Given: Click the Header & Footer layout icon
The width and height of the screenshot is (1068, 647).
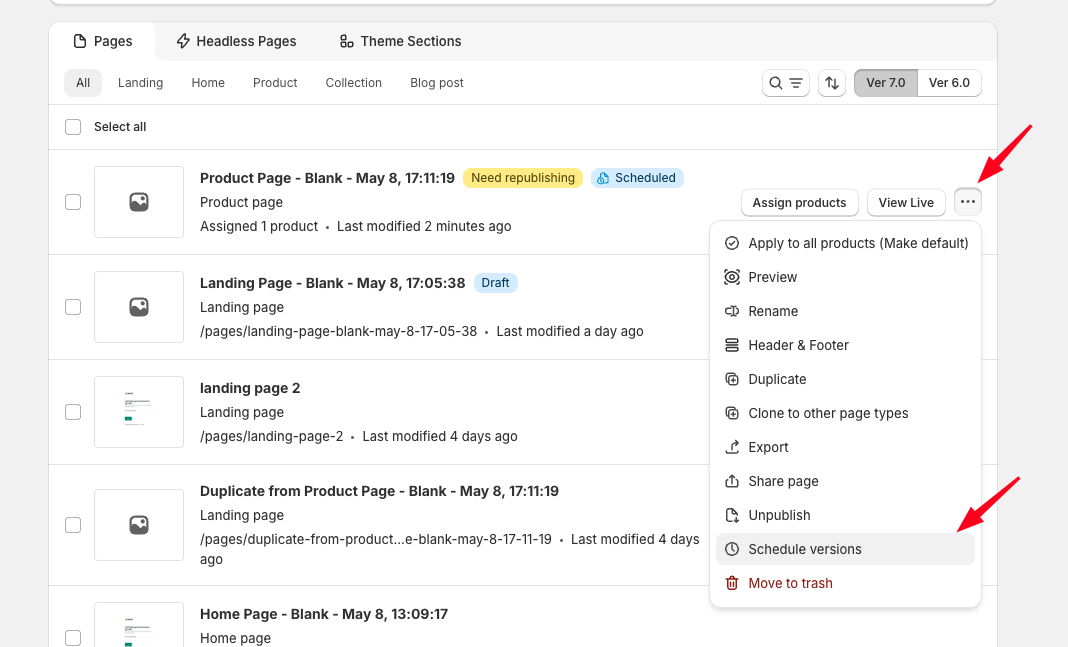Looking at the screenshot, I should click(x=732, y=345).
